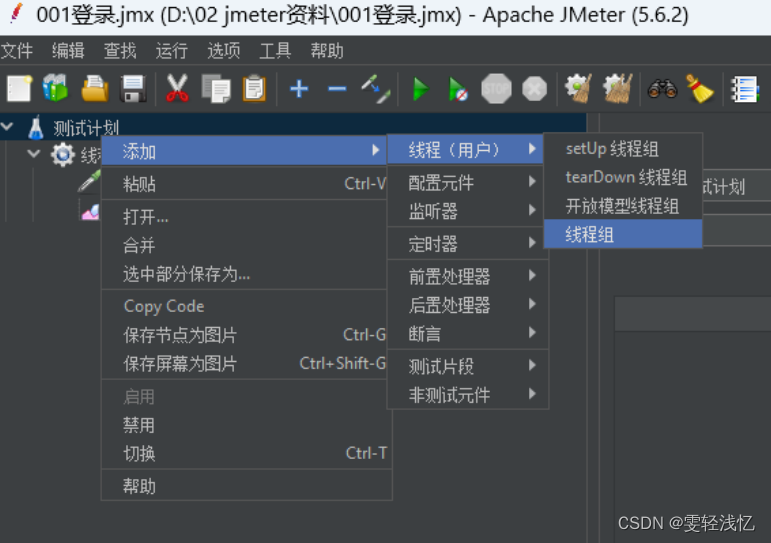The width and height of the screenshot is (771, 543).
Task: Expand the 定时器 submenu
Action: point(468,243)
